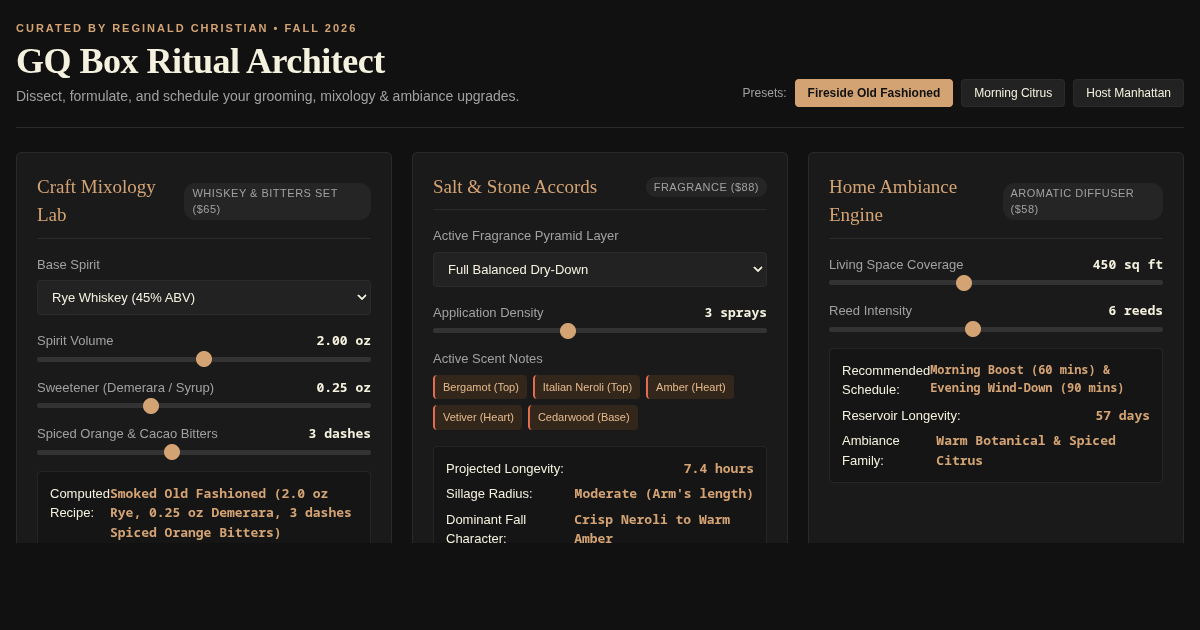Click the Crisp Neroli to Warm Amber text

[652, 529]
